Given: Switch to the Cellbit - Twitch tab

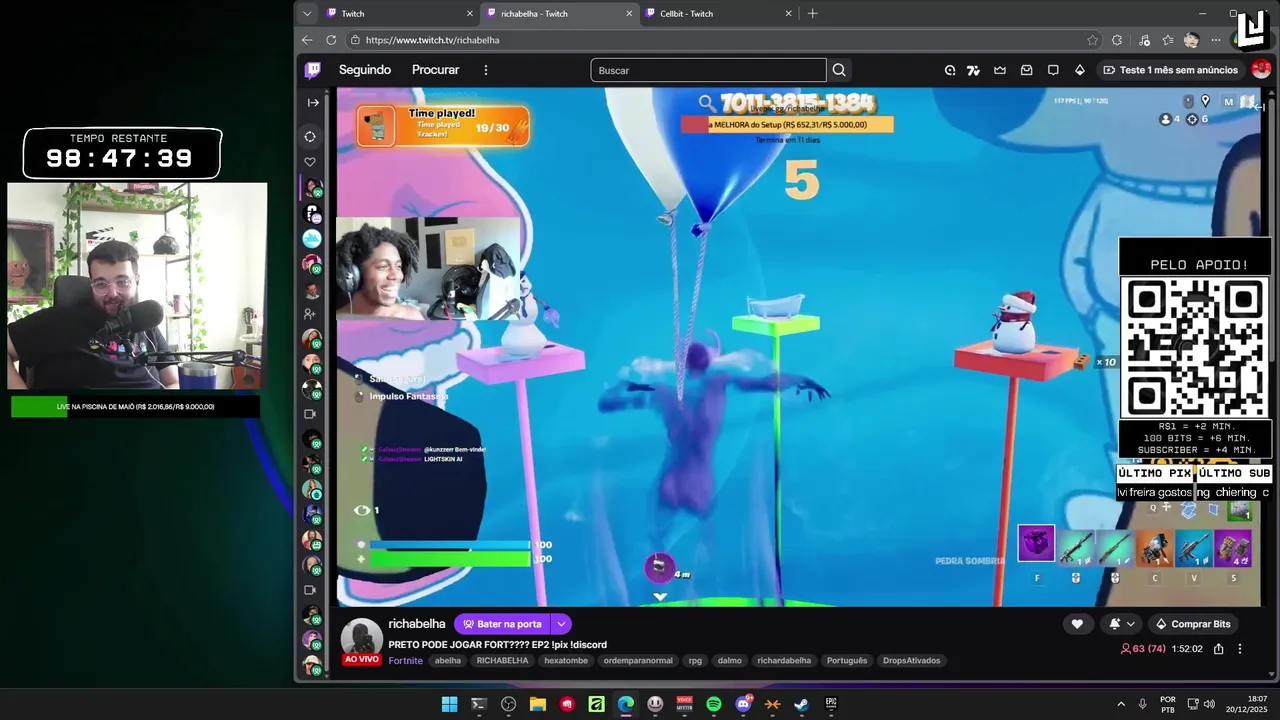Looking at the screenshot, I should [719, 13].
